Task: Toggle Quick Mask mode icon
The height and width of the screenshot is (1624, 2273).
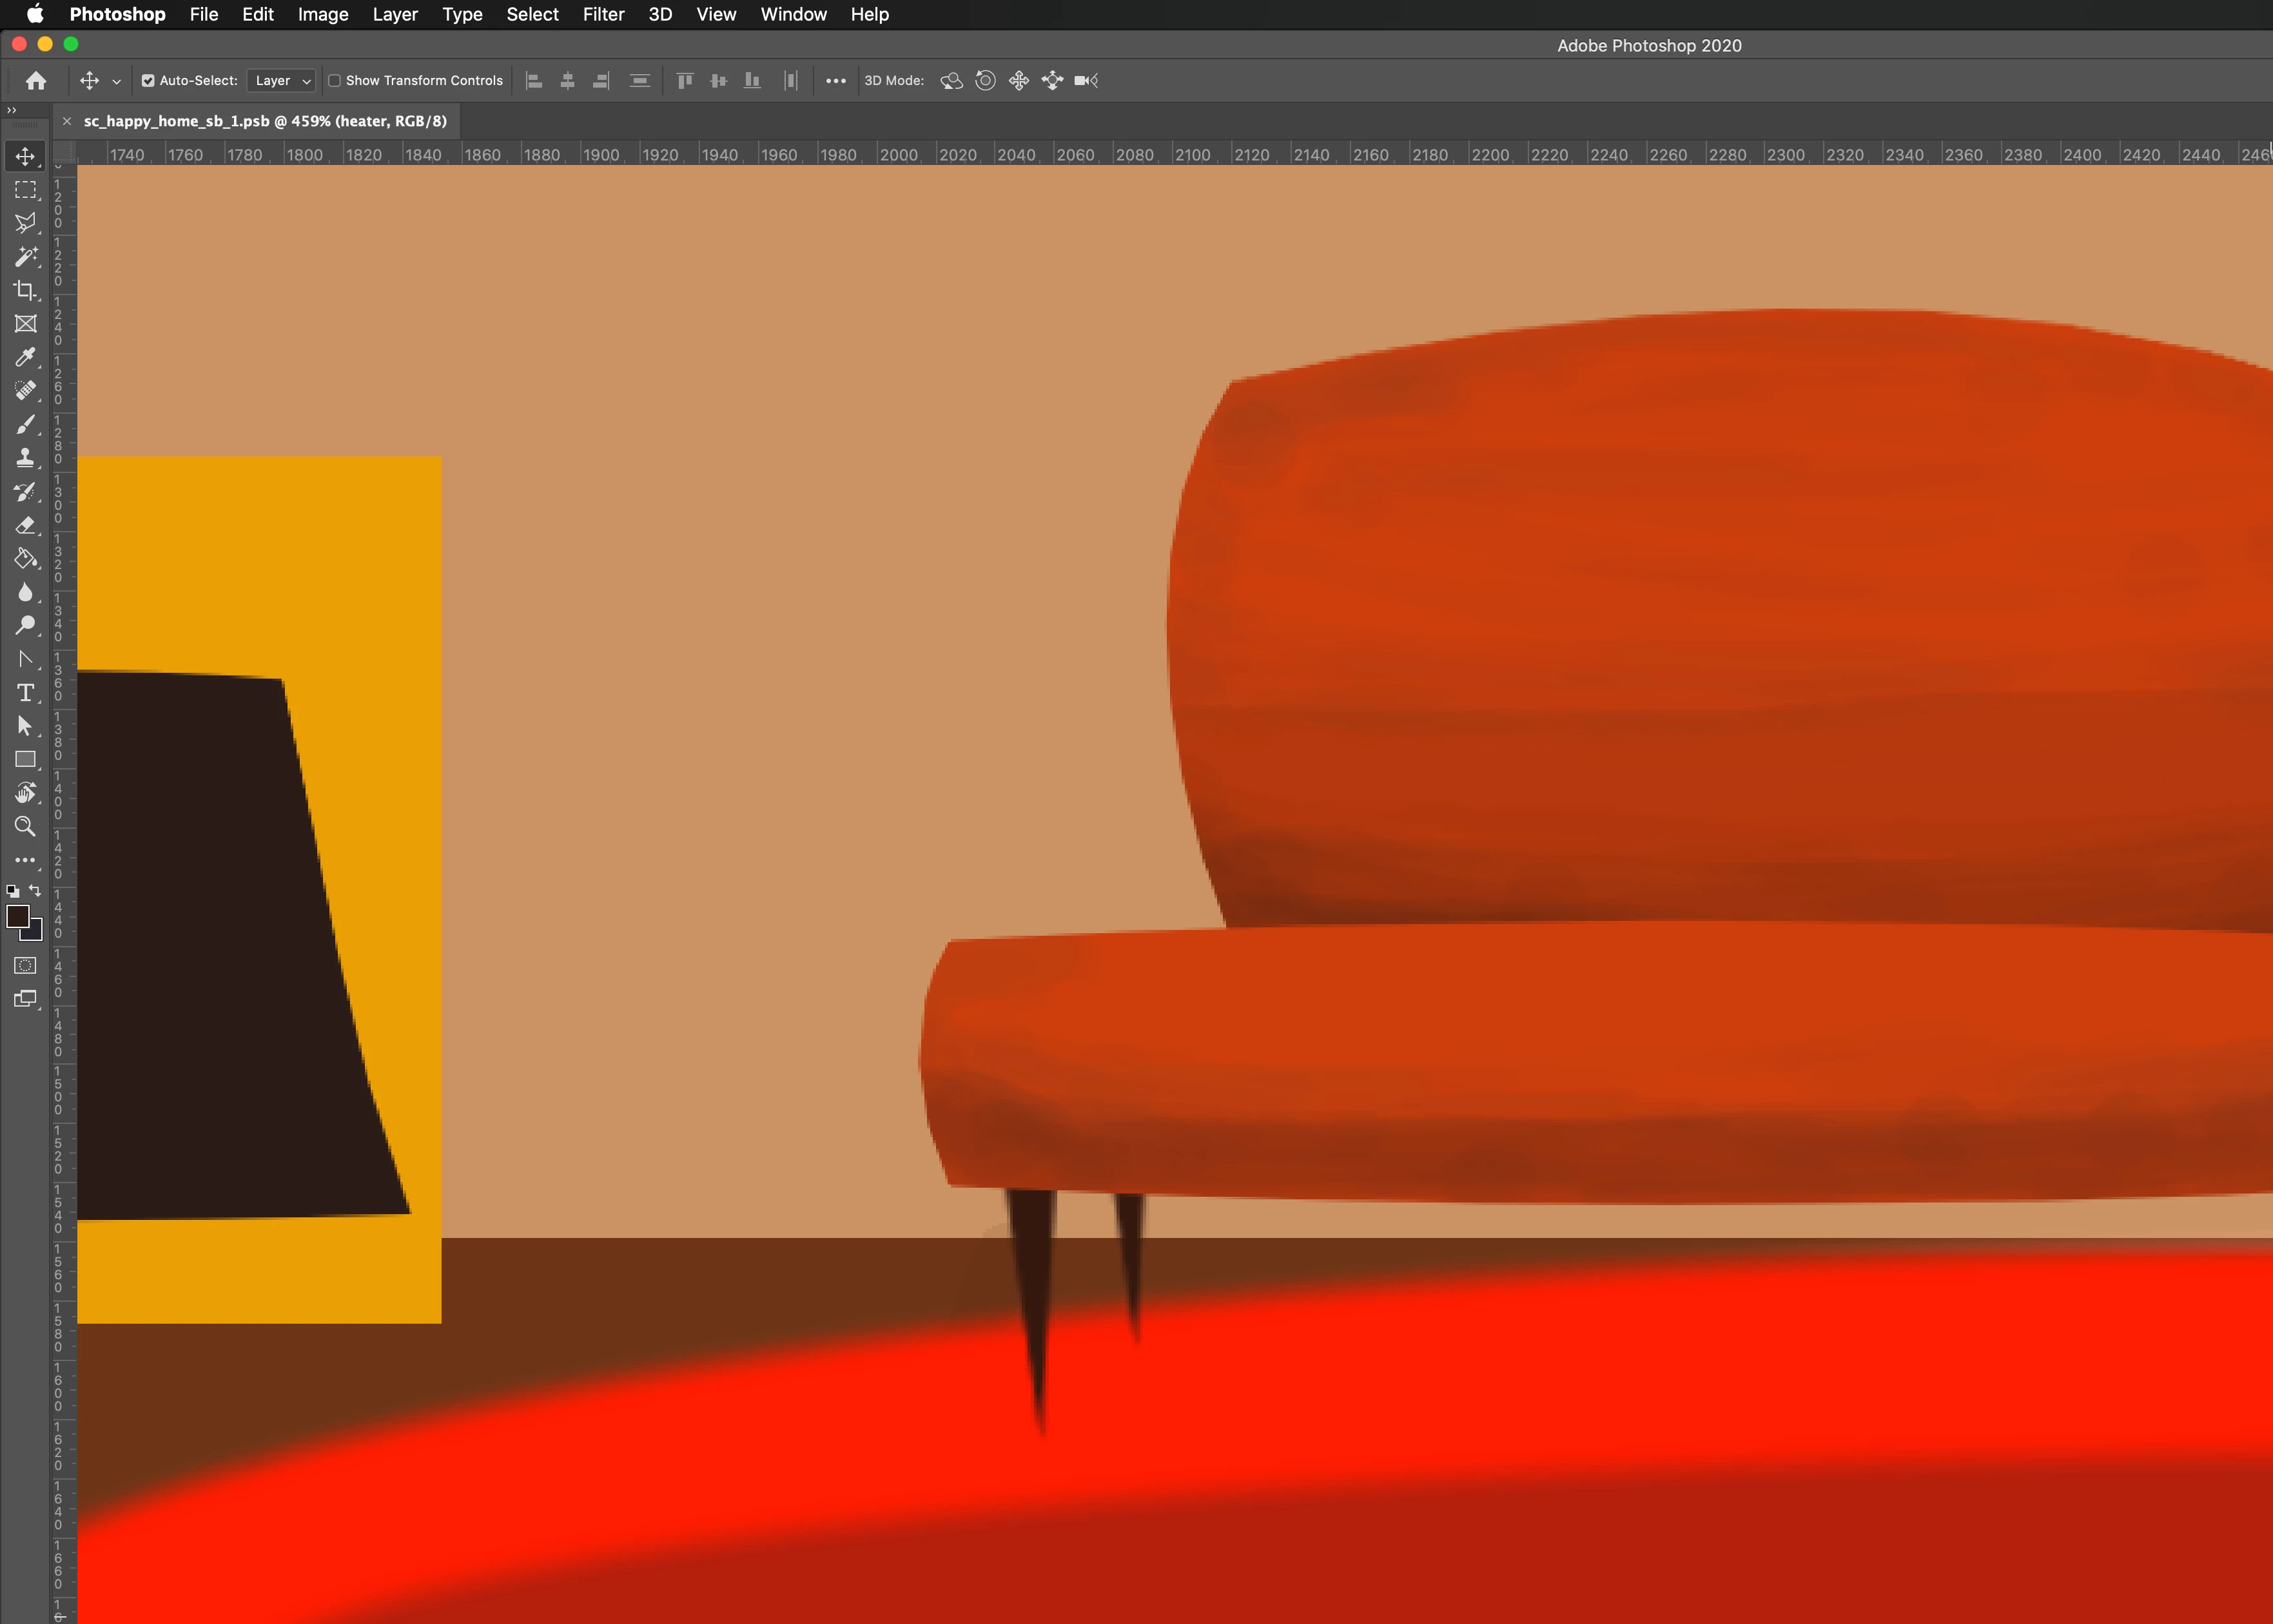Action: point(25,965)
